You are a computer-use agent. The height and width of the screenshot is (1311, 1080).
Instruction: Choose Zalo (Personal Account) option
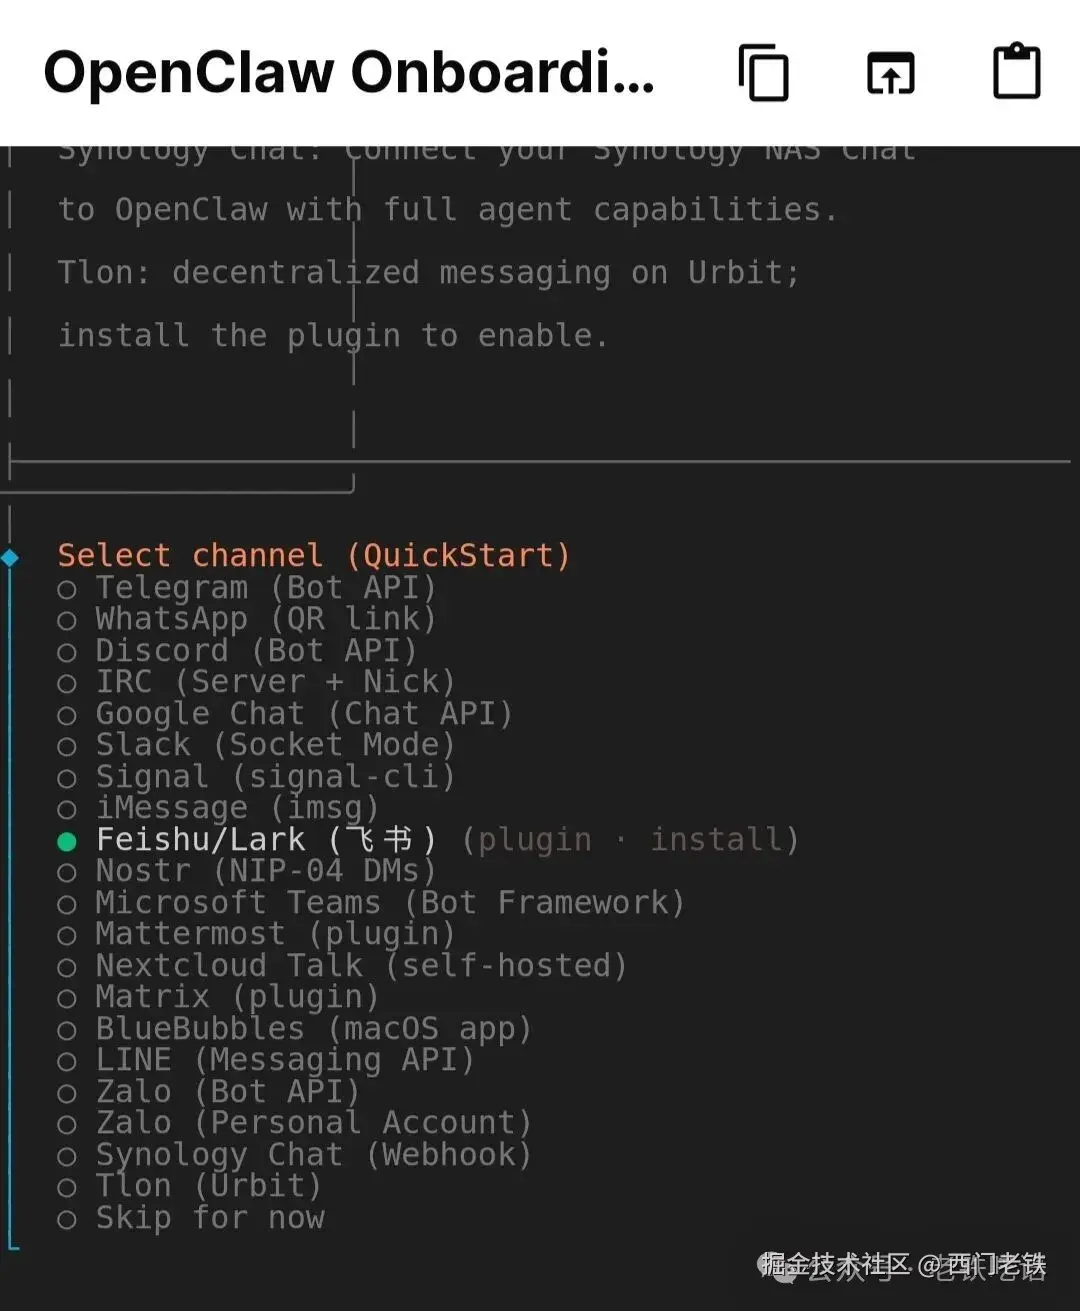pos(312,1123)
